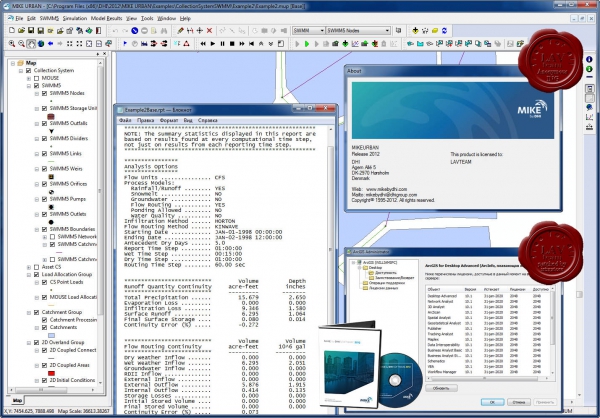Image resolution: width=600 pixels, height=418 pixels.
Task: Open www.mikebydhi.com link in About
Action: [386, 189]
